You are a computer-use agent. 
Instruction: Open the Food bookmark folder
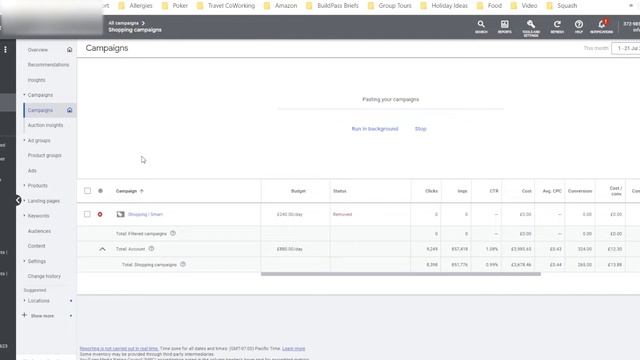coord(489,6)
